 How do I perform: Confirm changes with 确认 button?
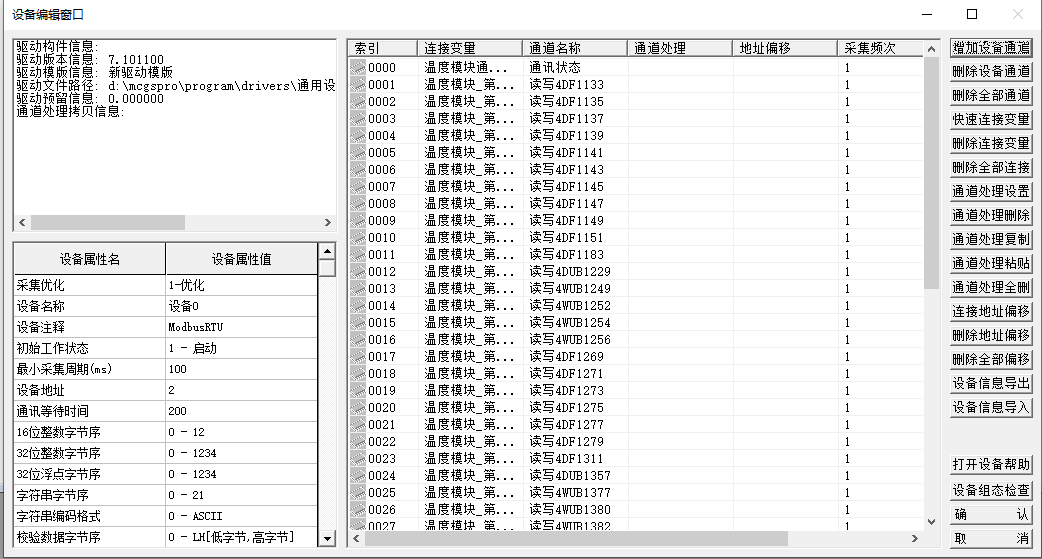click(990, 515)
